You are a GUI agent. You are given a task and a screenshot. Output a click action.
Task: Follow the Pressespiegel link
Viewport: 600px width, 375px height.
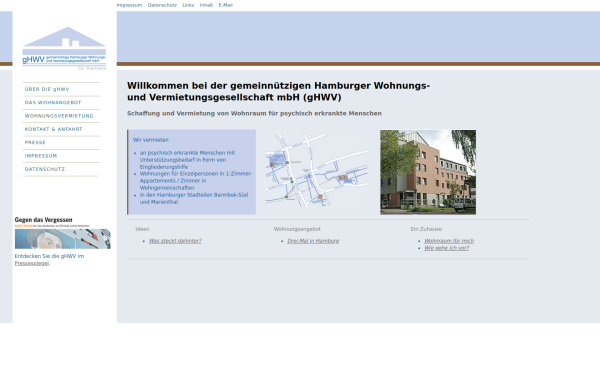pyautogui.click(x=32, y=263)
